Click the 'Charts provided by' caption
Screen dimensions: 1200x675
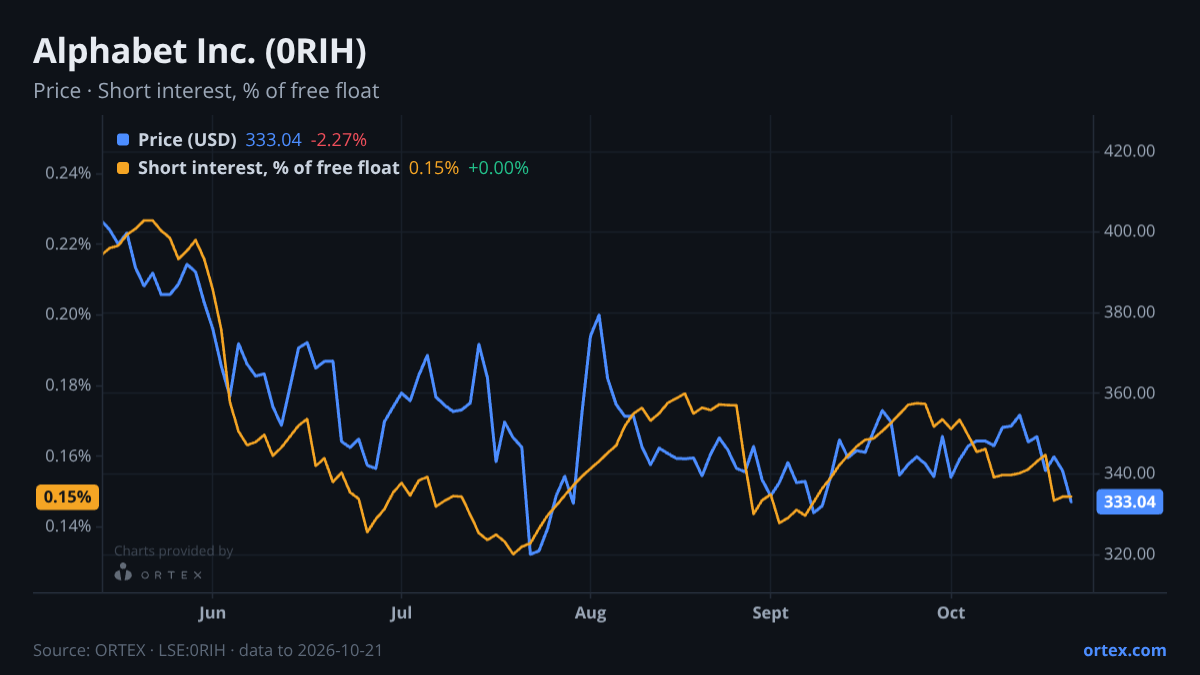pos(173,551)
